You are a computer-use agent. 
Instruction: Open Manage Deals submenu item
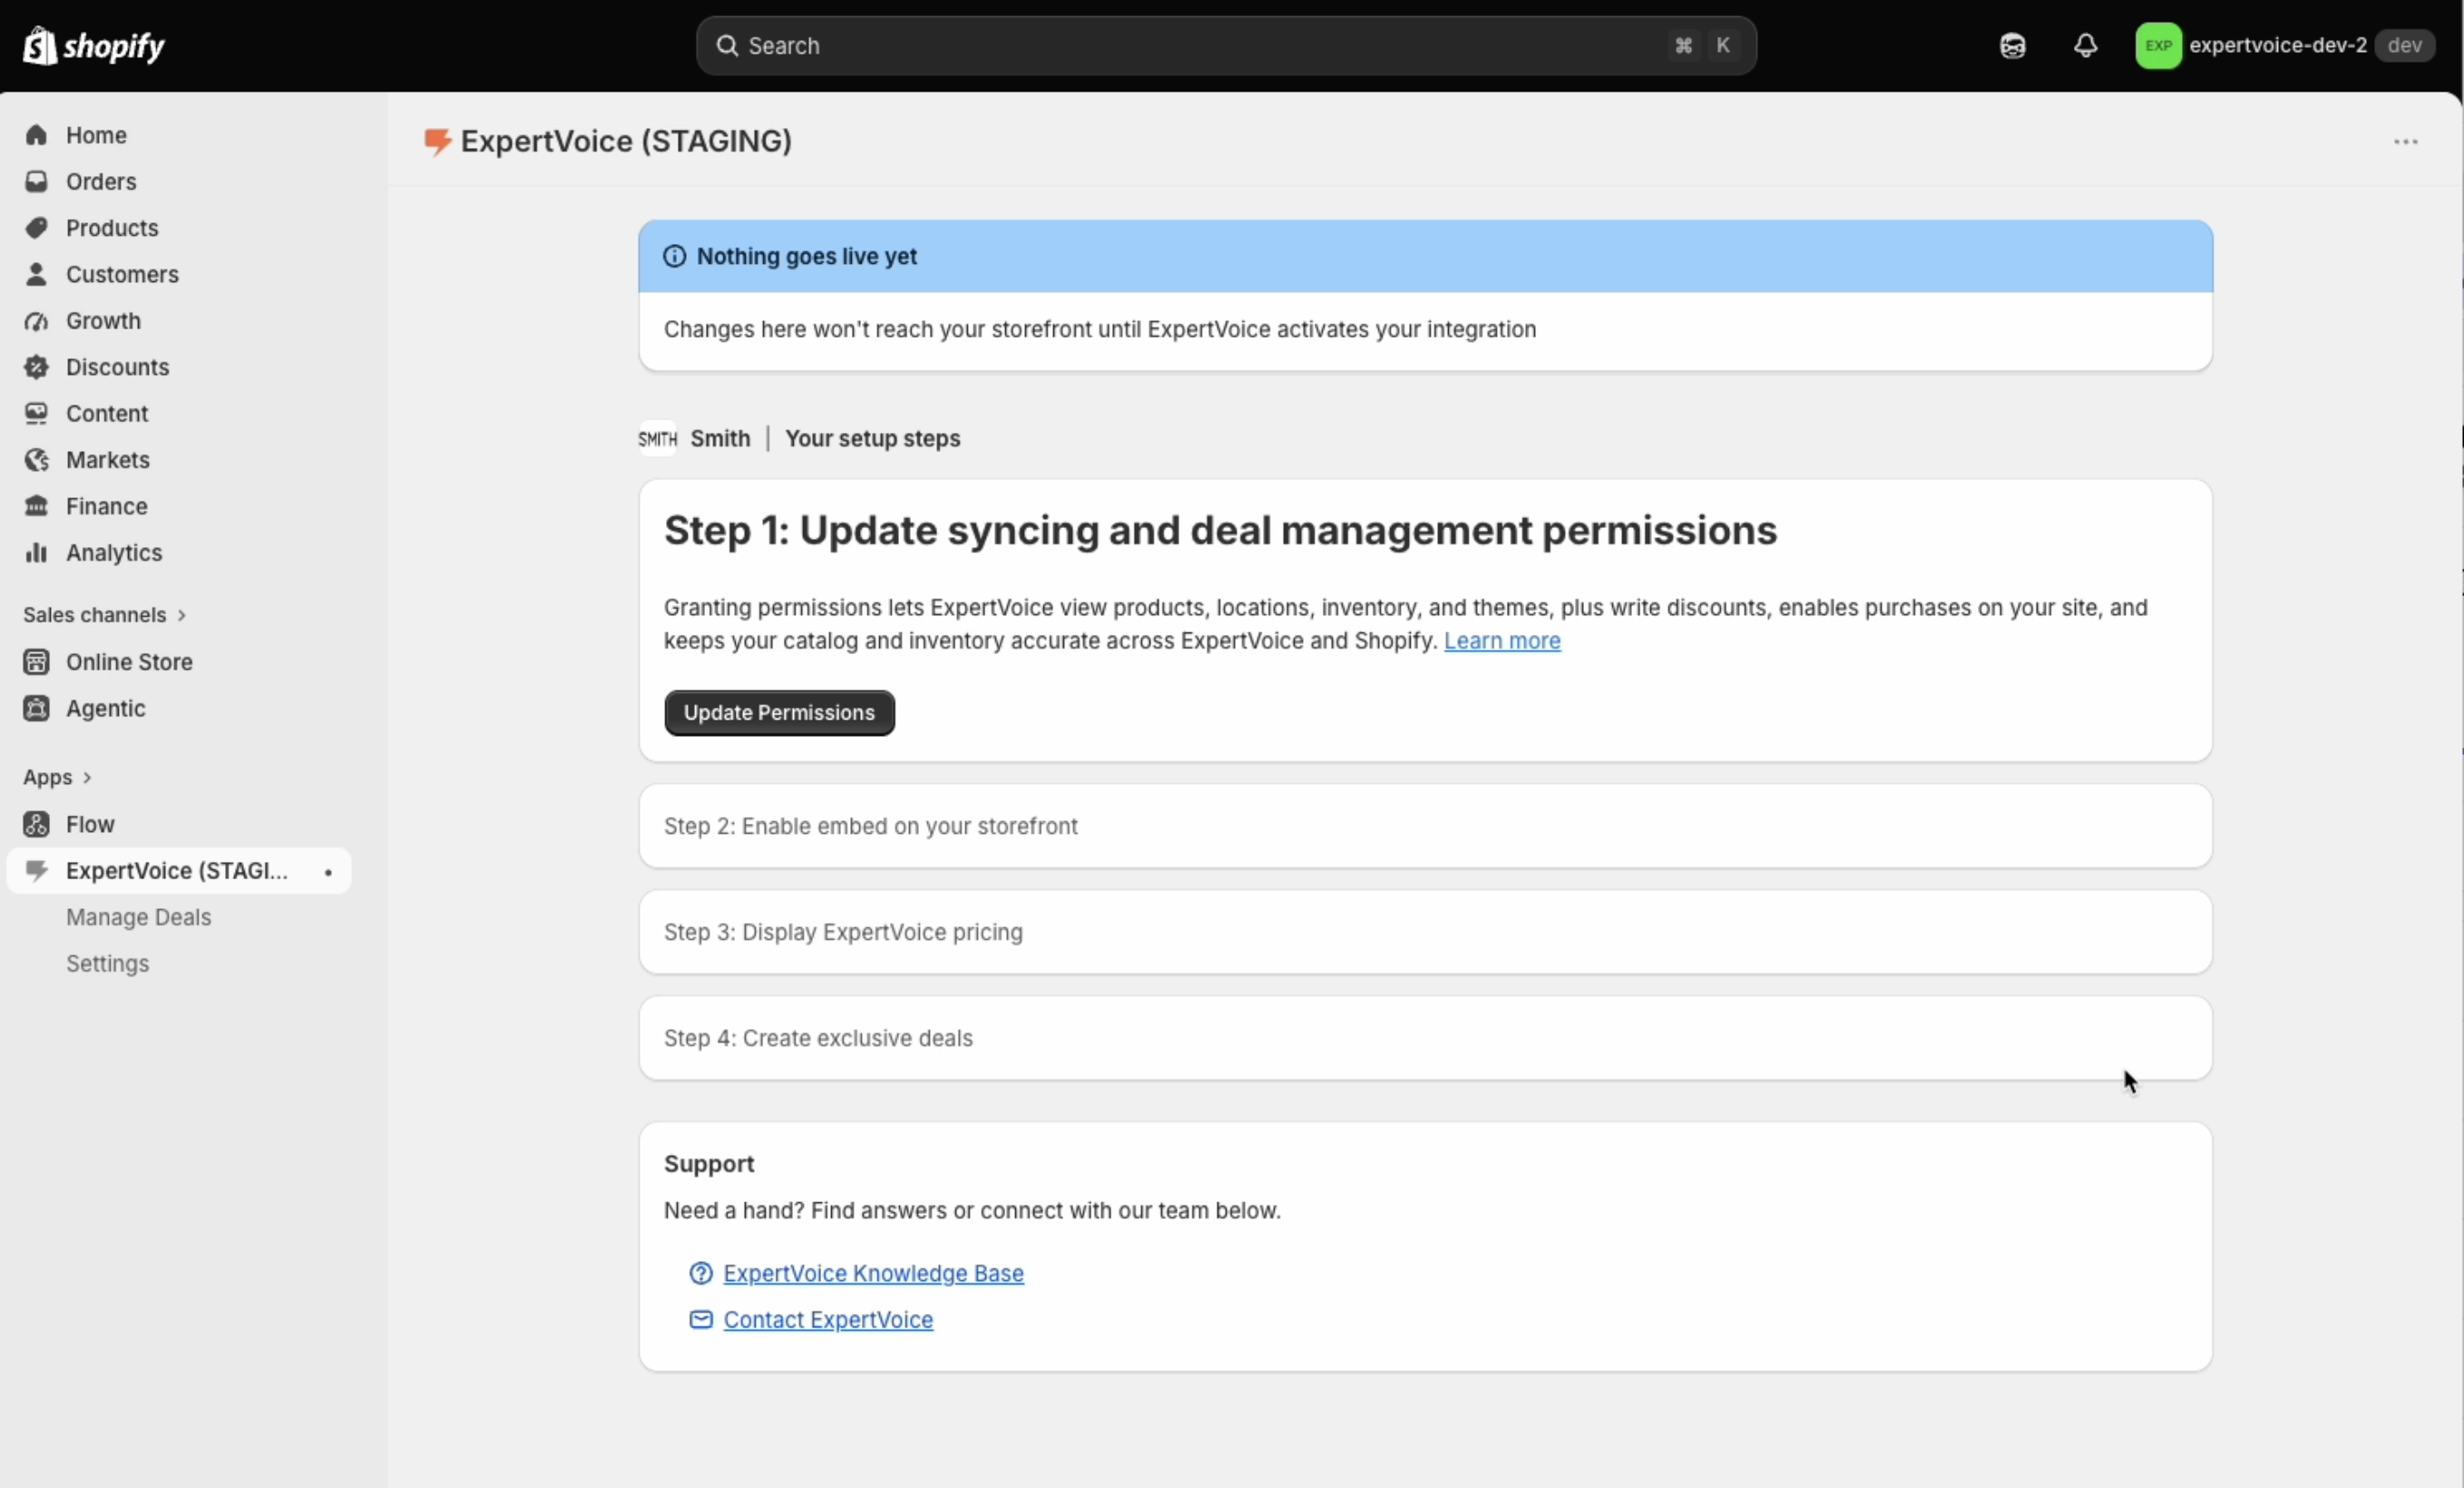click(x=139, y=917)
